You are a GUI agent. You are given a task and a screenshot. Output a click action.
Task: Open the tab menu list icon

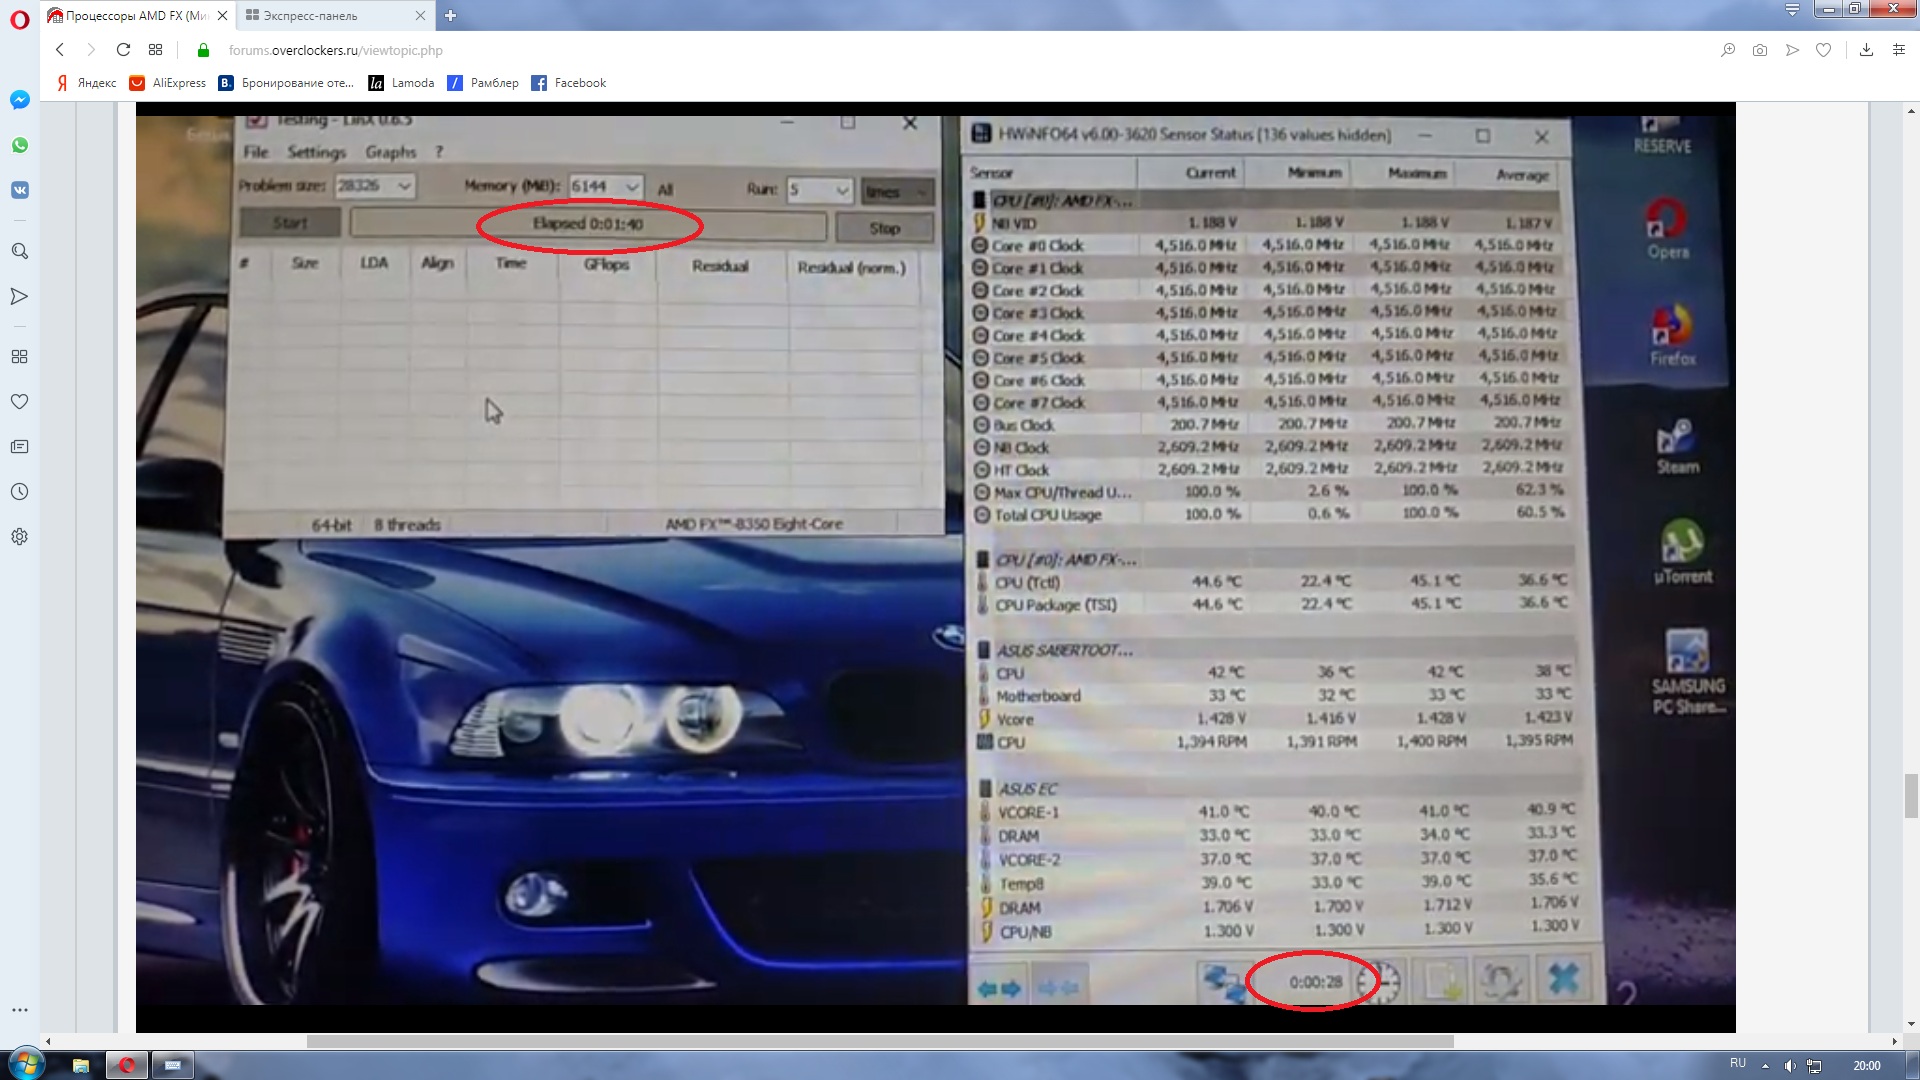1792,10
